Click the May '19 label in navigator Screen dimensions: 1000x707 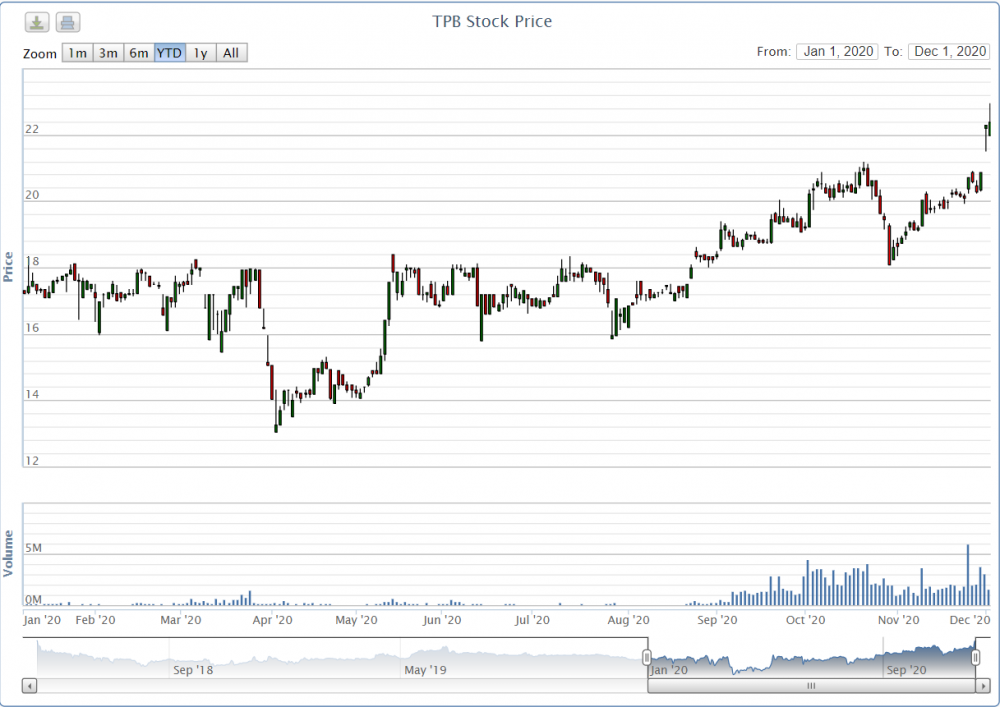click(x=425, y=670)
